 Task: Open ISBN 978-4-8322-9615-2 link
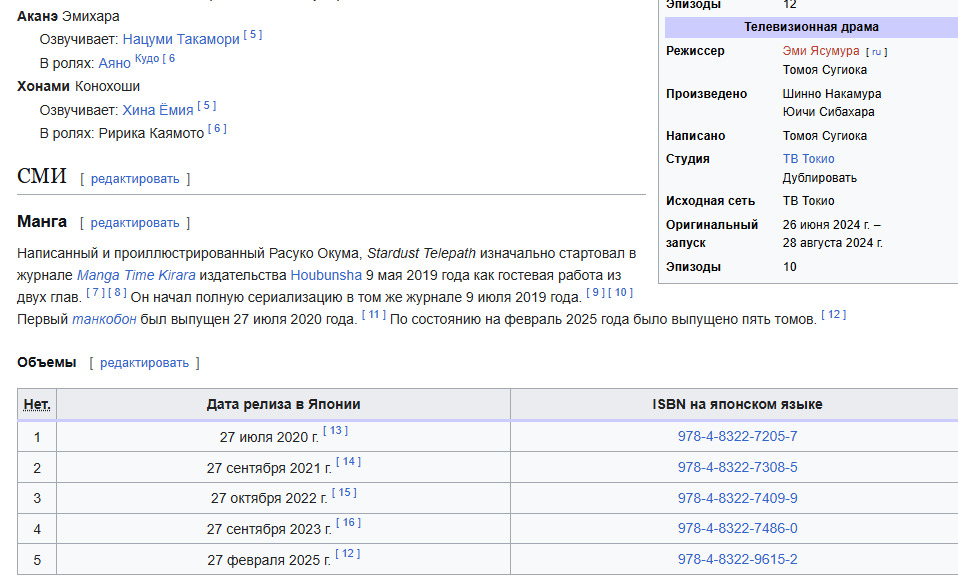pyautogui.click(x=737, y=559)
